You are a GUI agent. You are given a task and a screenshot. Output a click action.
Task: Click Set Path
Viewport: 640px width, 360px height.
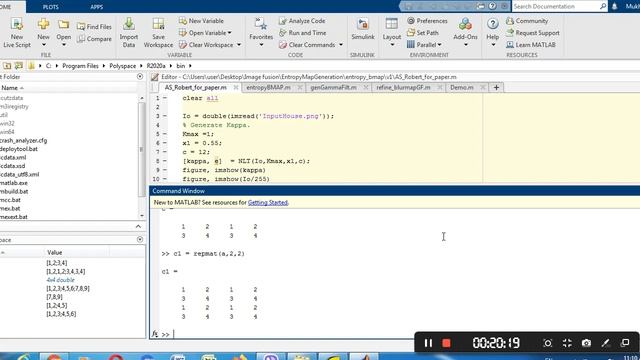[423, 33]
